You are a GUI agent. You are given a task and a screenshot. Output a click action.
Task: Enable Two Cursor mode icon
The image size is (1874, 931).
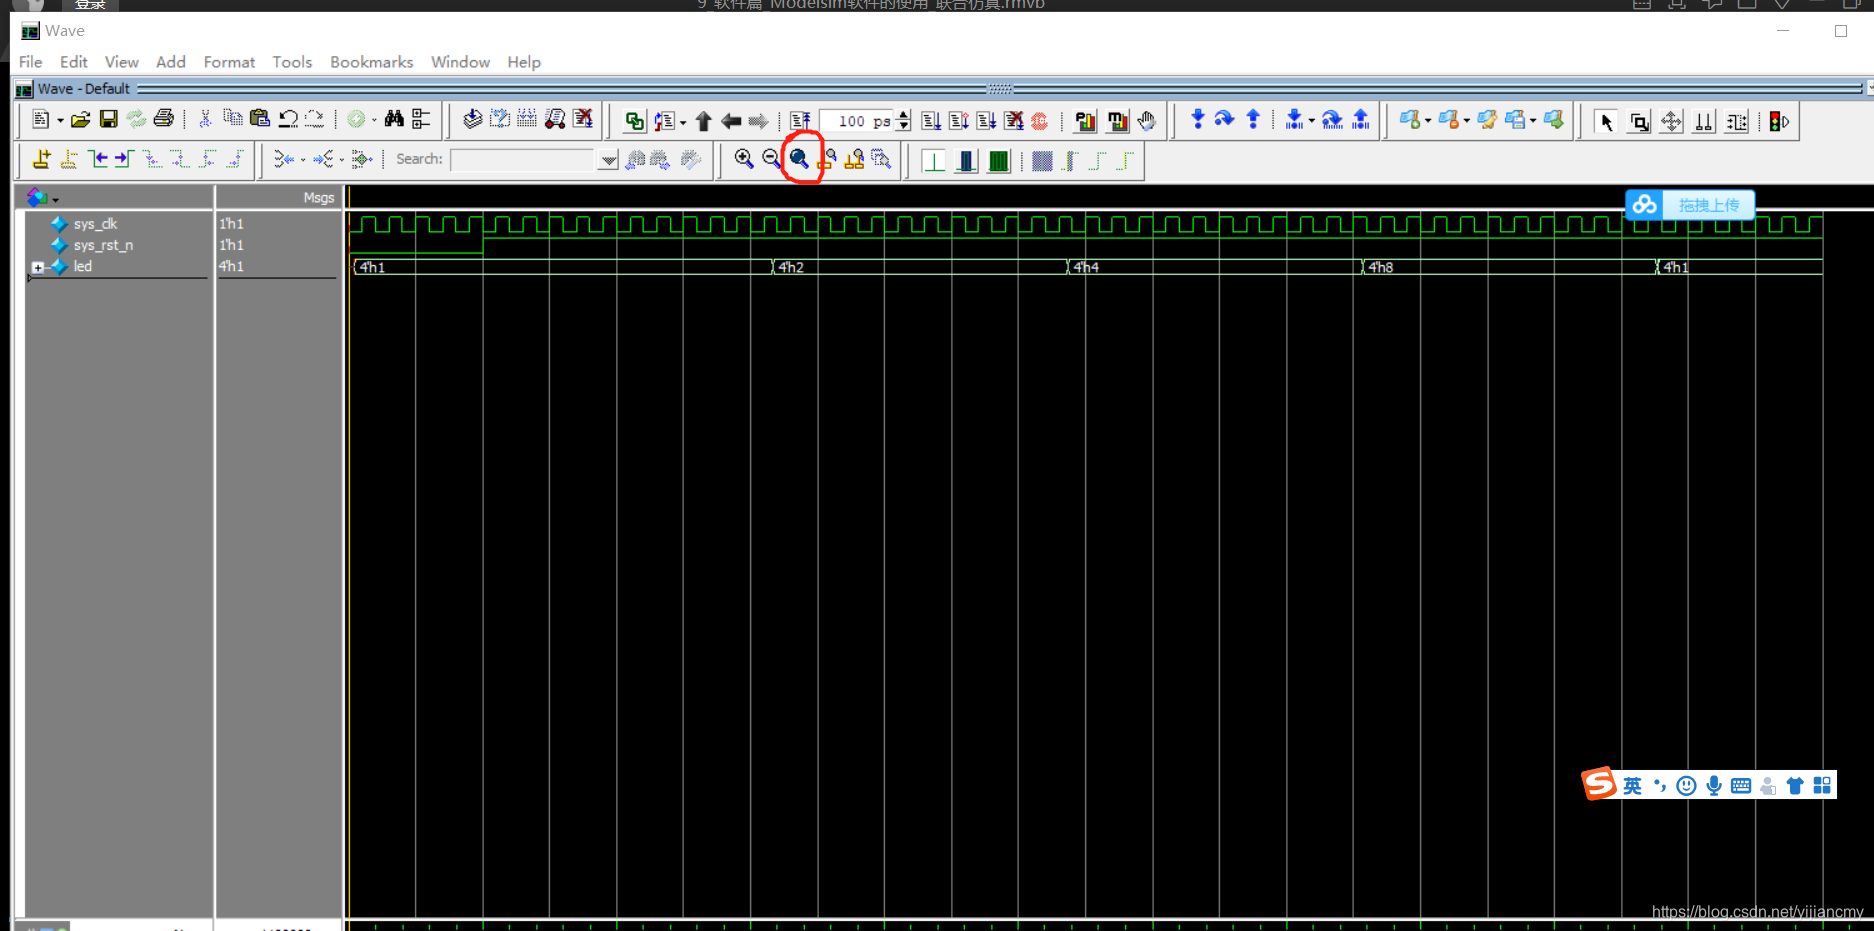(1704, 122)
